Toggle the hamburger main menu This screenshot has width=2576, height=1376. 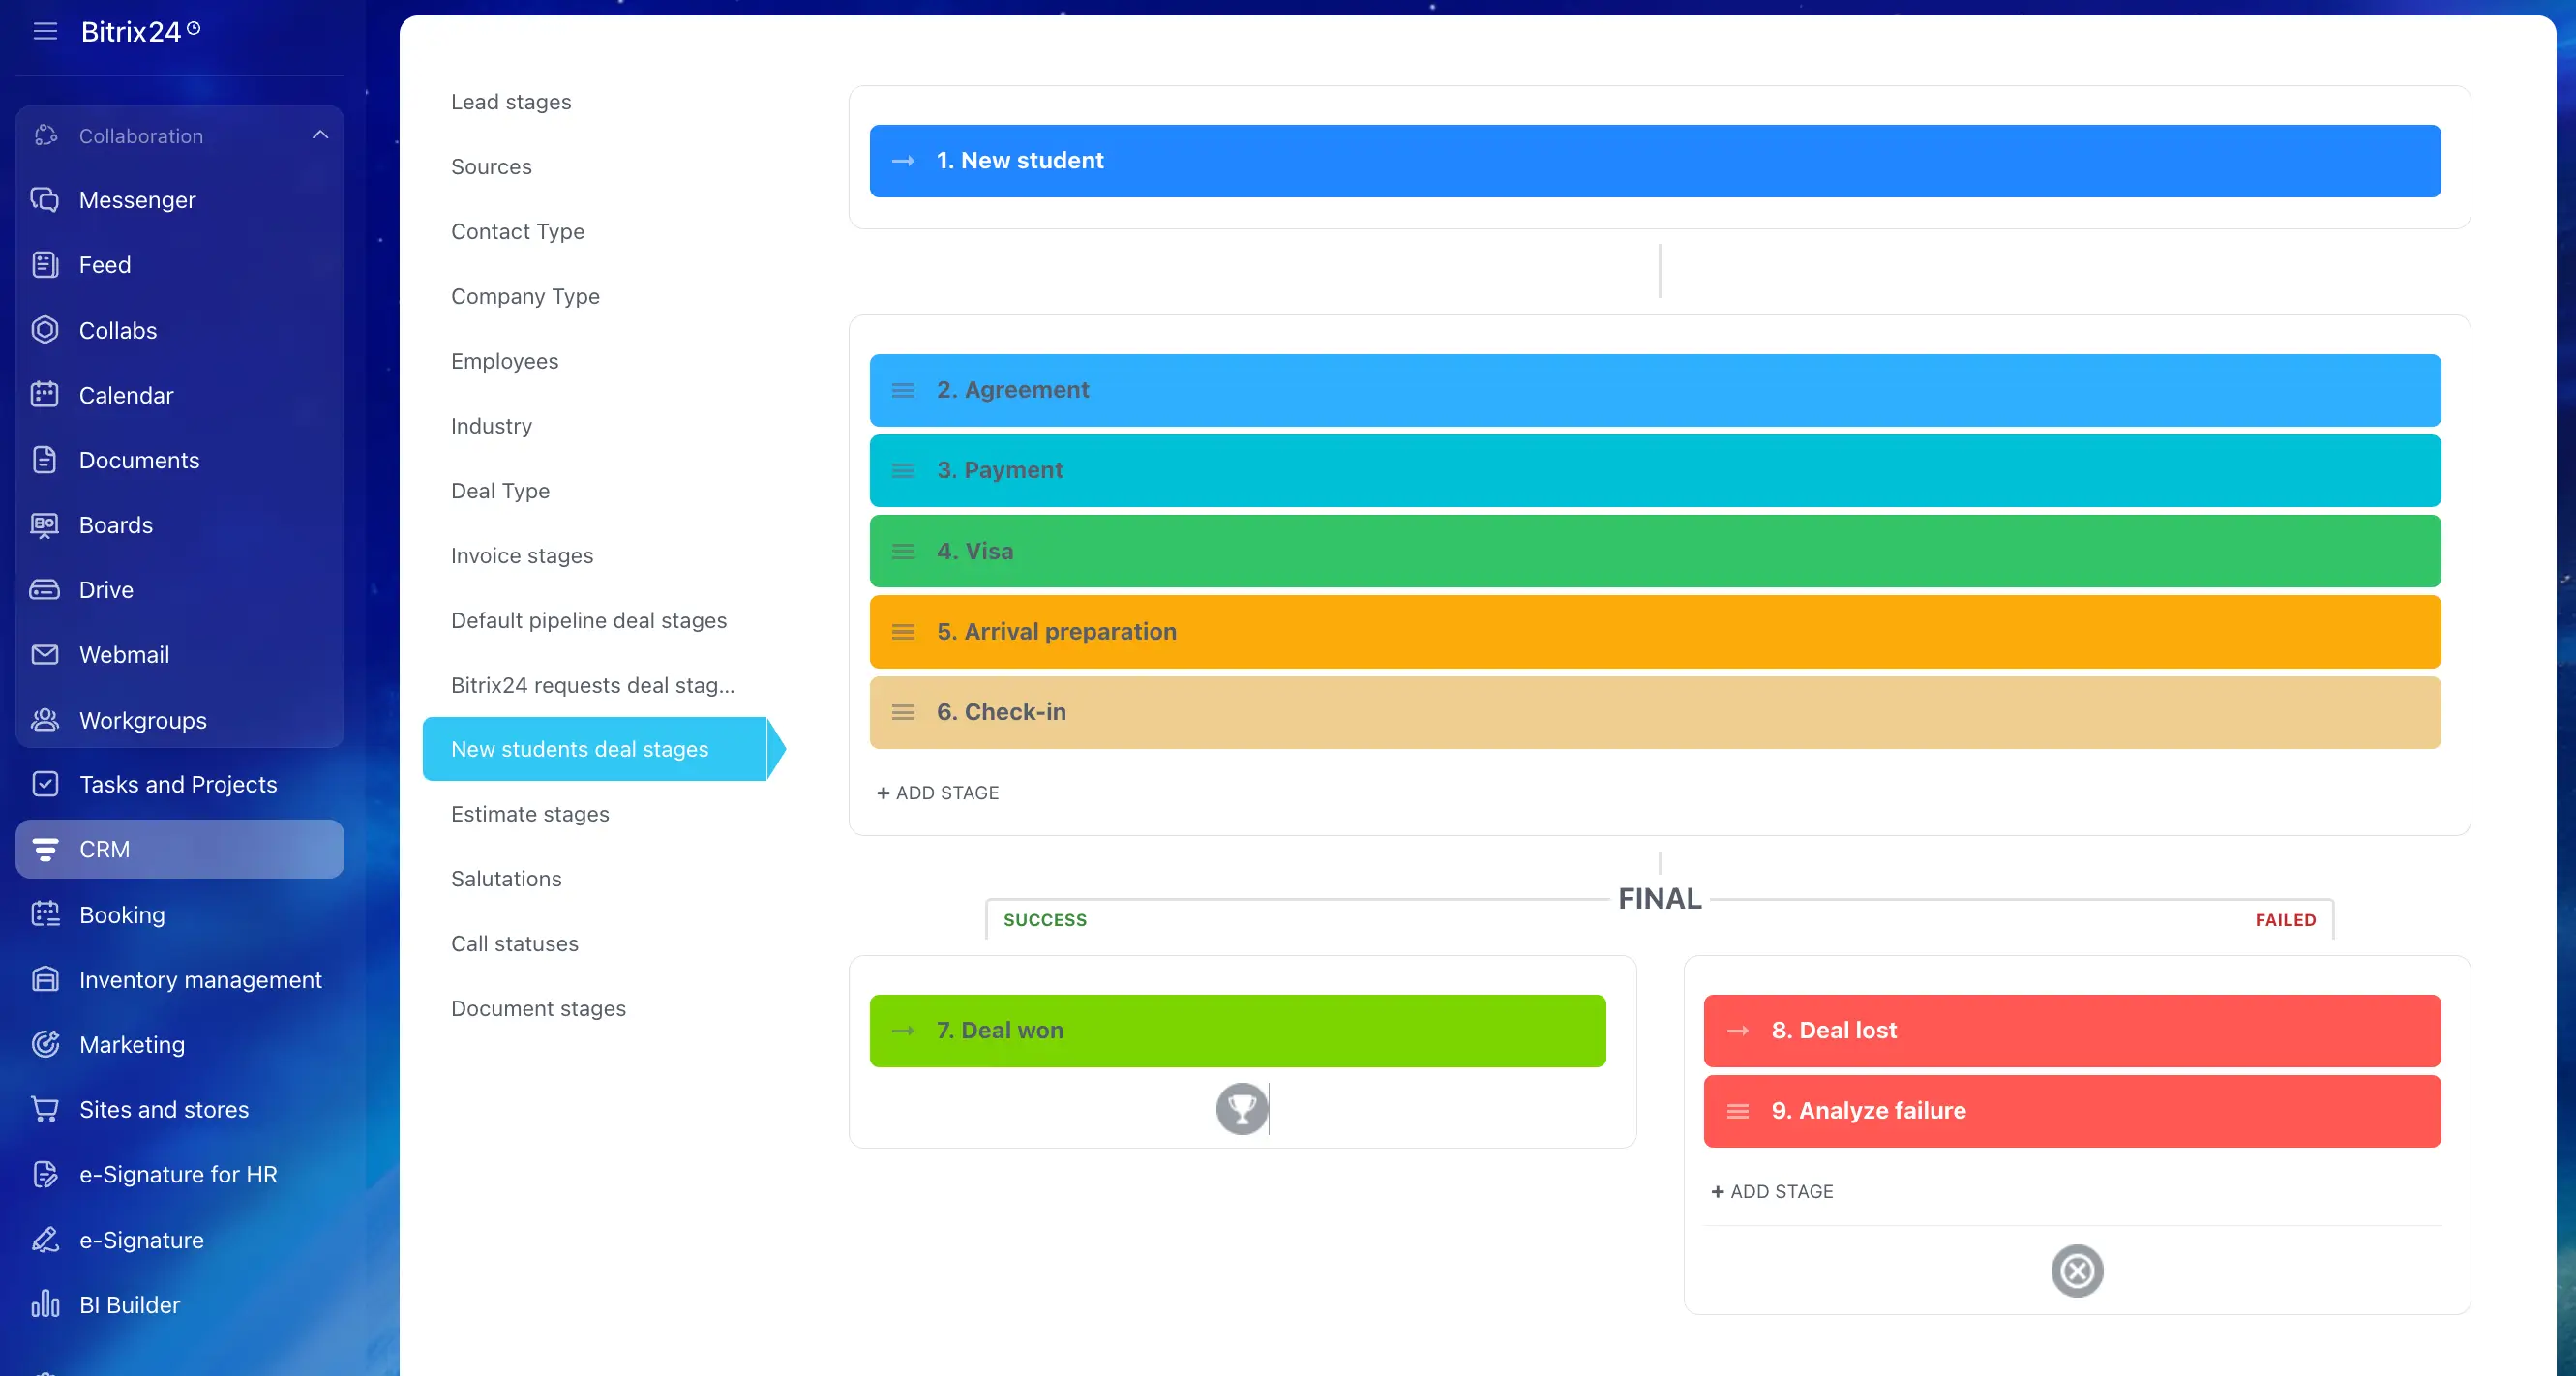click(x=45, y=31)
